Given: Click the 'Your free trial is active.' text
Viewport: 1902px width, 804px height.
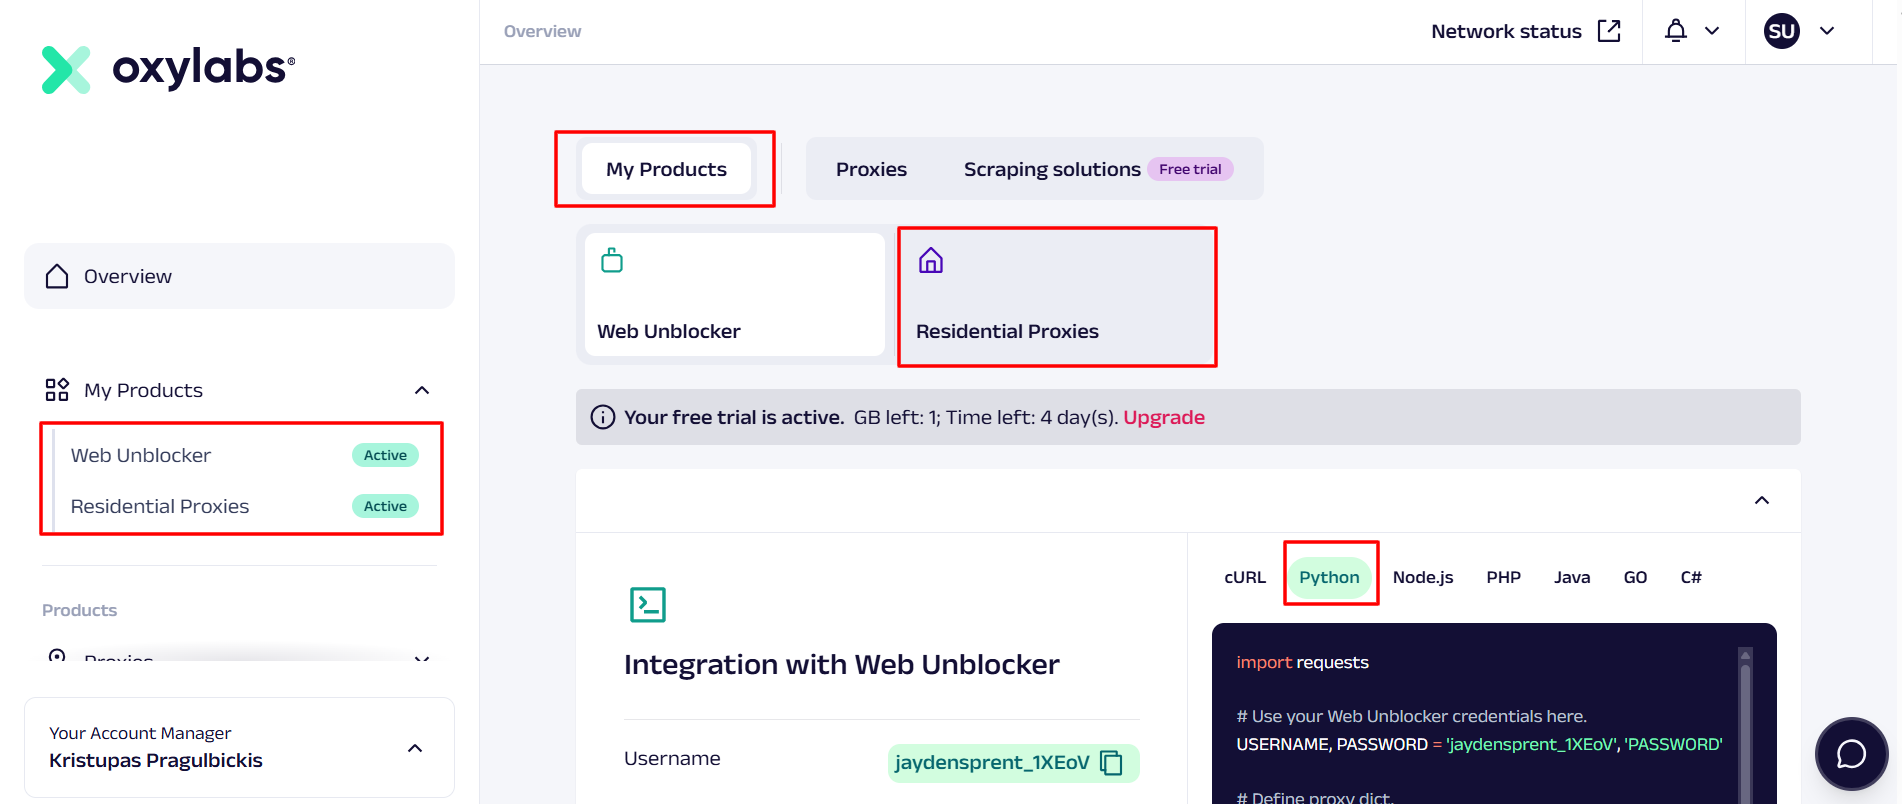Looking at the screenshot, I should pyautogui.click(x=734, y=417).
